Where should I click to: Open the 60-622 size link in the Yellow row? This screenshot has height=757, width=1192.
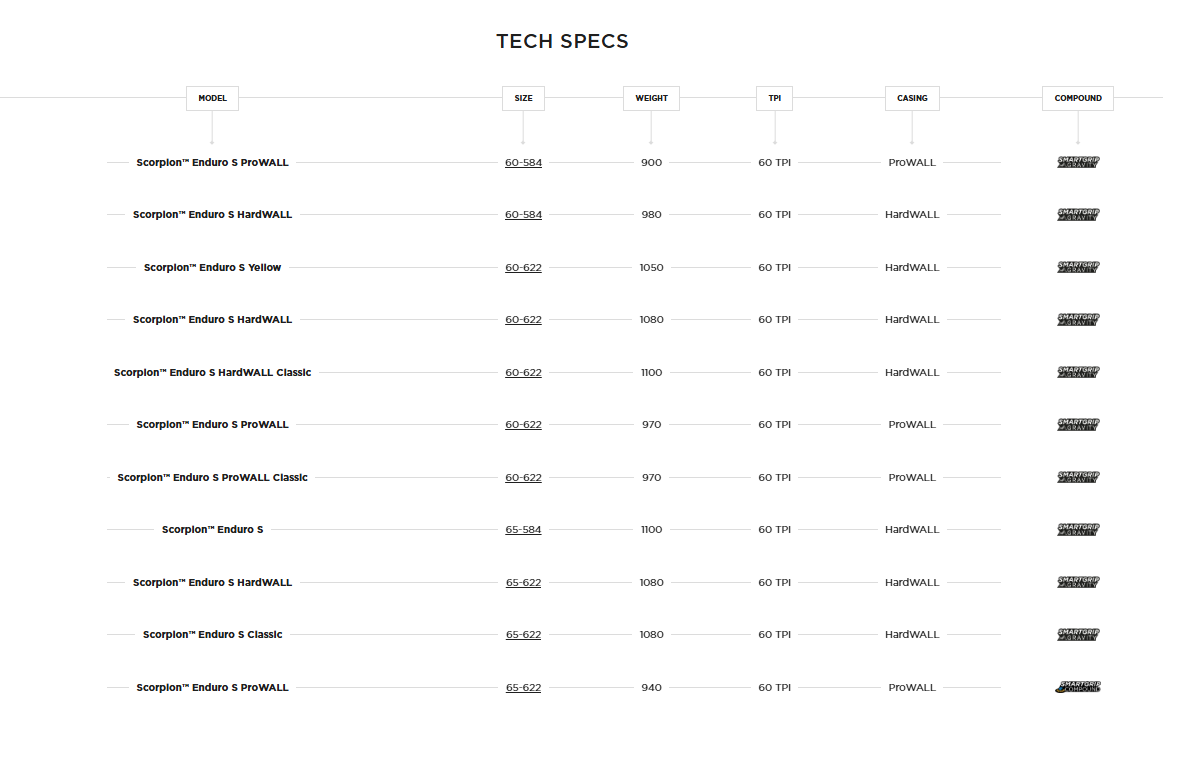(x=523, y=267)
